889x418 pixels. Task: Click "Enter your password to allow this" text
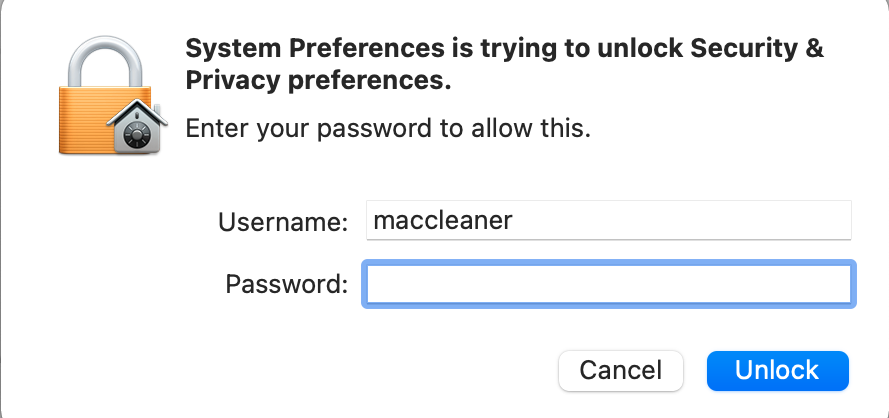coord(389,129)
